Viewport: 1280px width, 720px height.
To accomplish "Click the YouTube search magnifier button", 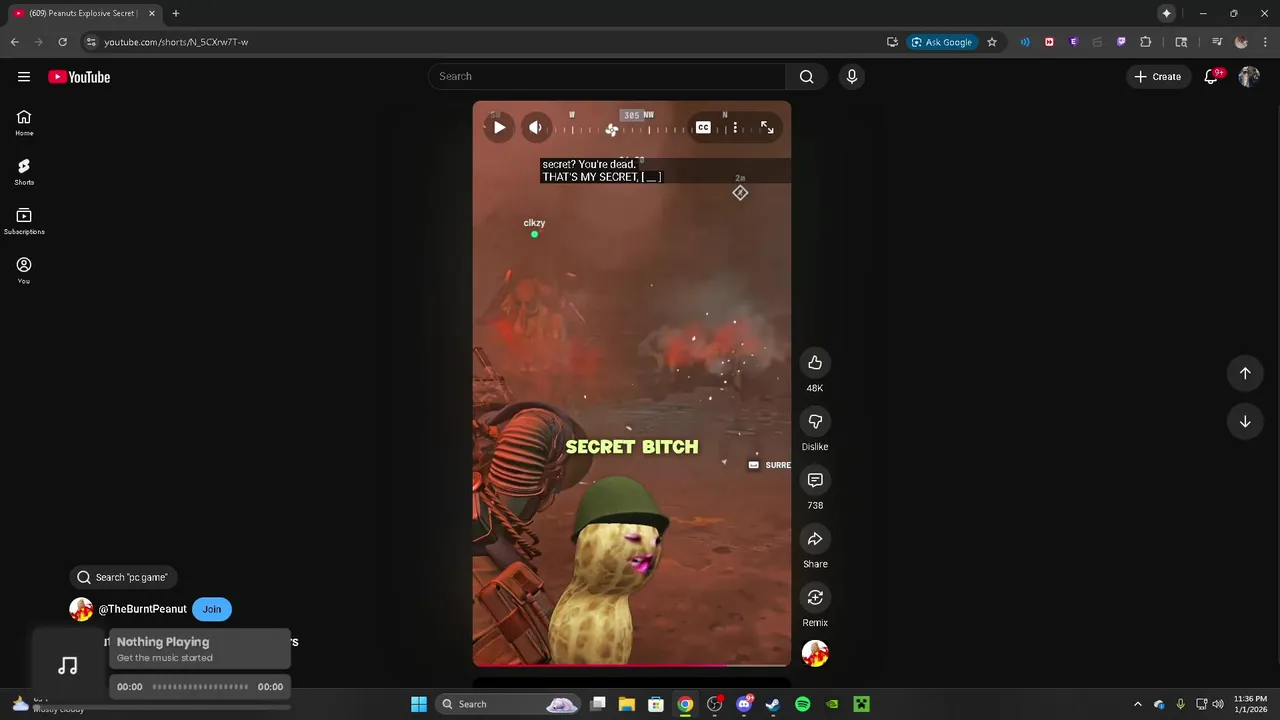I will pyautogui.click(x=807, y=77).
